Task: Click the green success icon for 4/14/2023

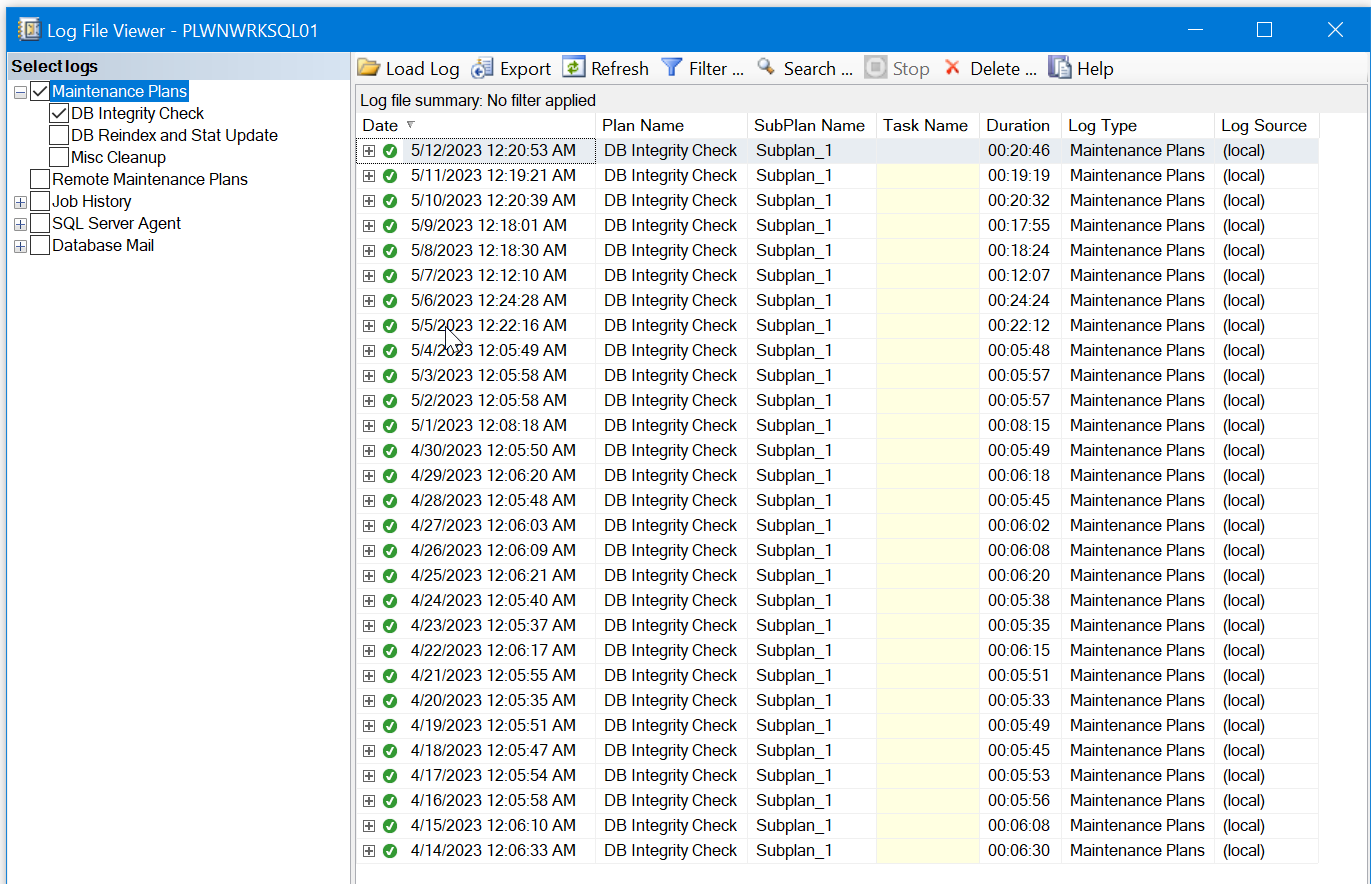Action: coord(390,851)
